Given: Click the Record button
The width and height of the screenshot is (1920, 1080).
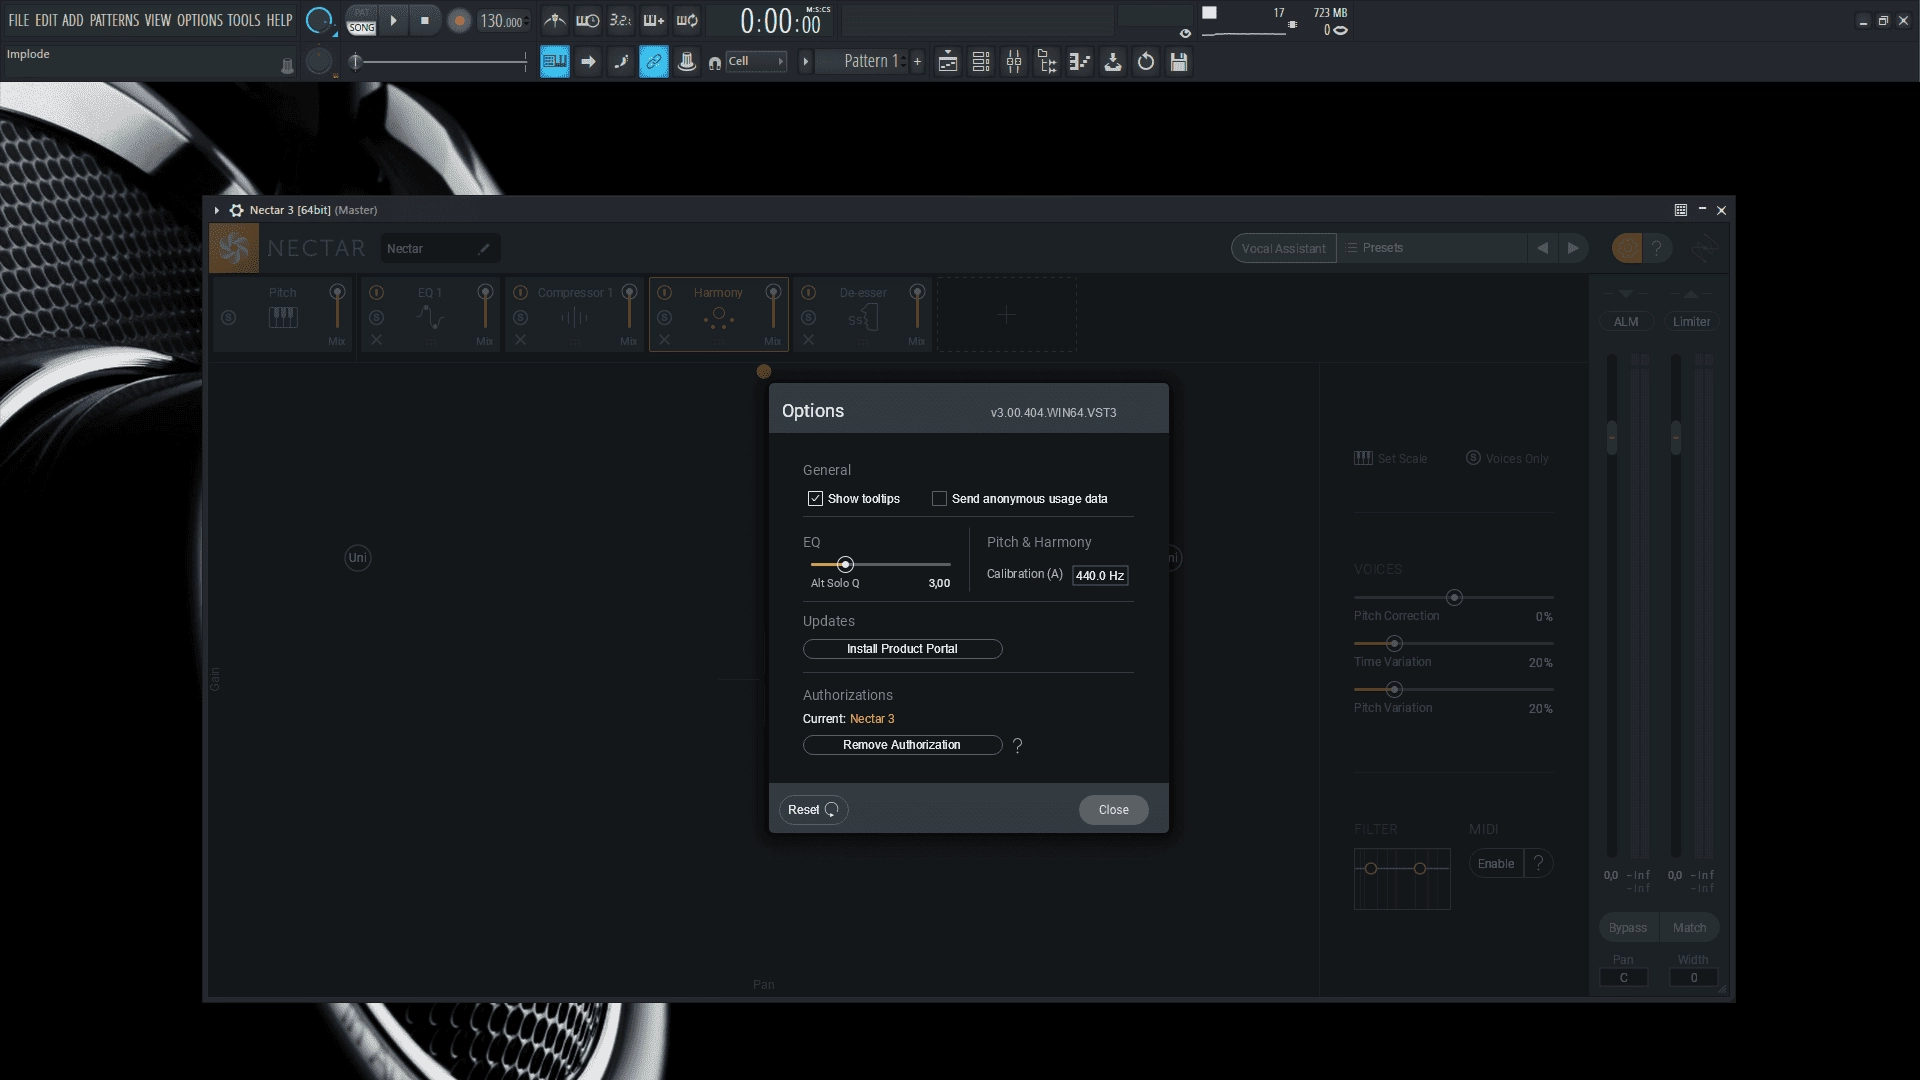Looking at the screenshot, I should 459,21.
